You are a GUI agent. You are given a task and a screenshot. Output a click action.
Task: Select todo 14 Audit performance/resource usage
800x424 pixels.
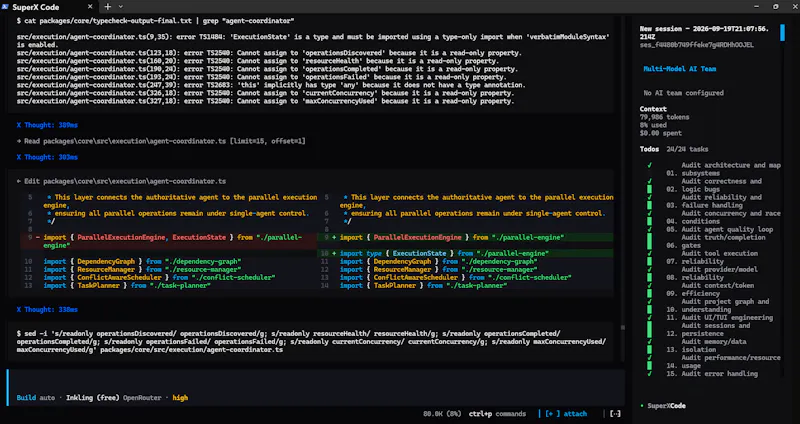(x=723, y=362)
